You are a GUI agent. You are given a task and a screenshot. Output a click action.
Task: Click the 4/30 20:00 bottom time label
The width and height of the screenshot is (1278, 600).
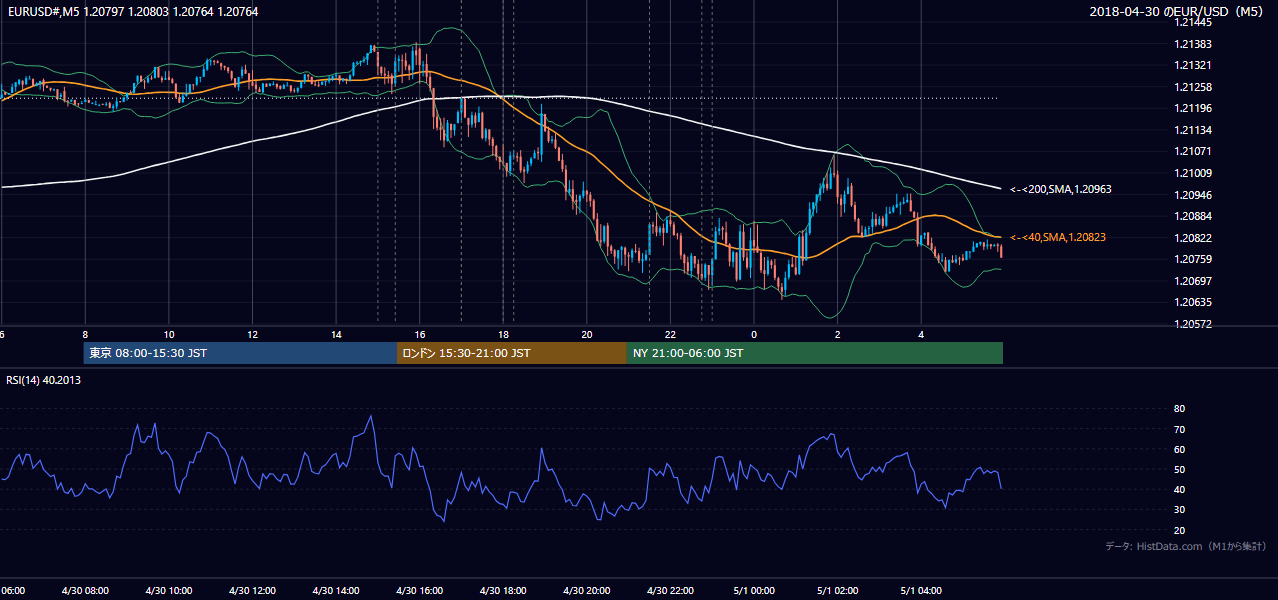click(x=587, y=590)
